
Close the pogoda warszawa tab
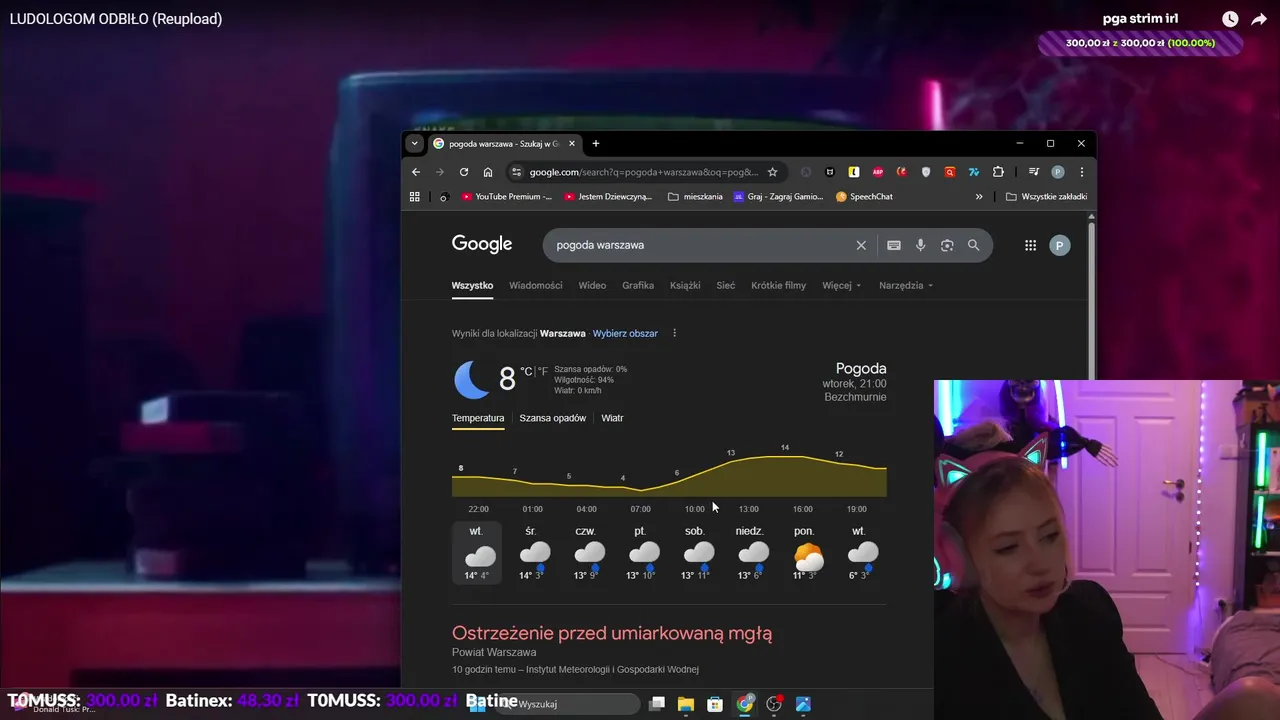(572, 143)
